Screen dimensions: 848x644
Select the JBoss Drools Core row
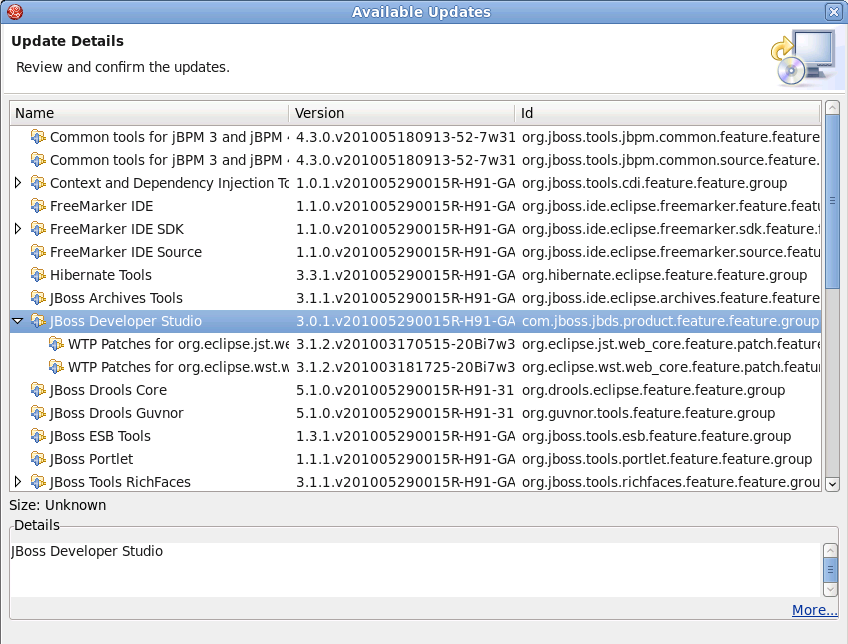(415, 389)
